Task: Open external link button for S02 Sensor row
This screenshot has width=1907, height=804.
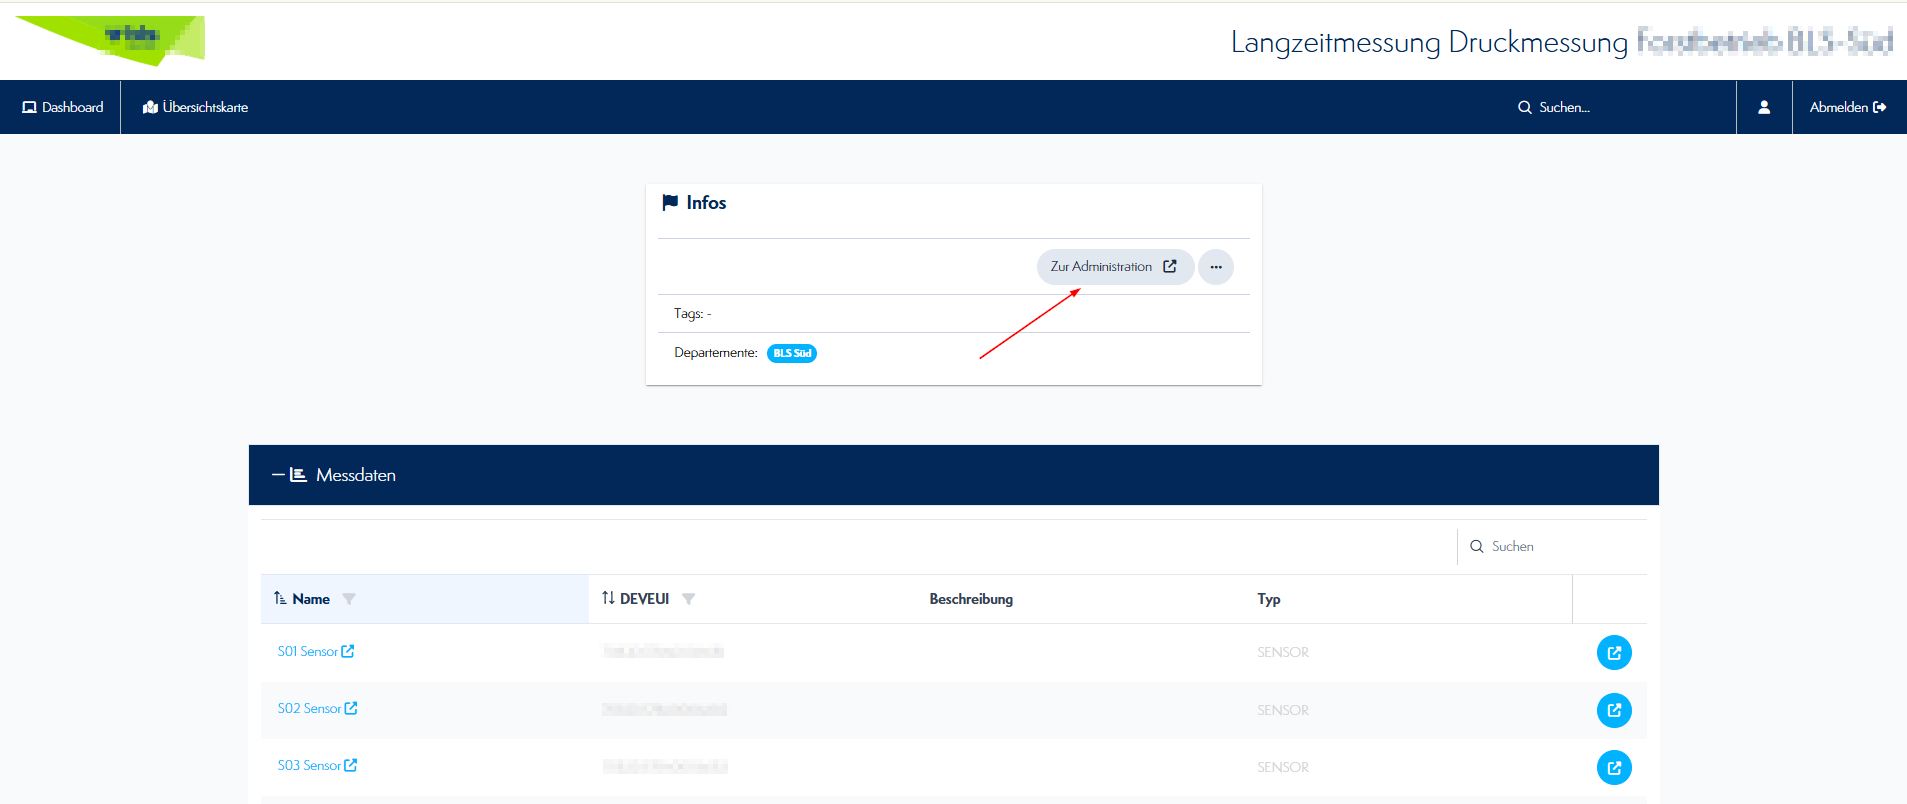Action: 1613,710
